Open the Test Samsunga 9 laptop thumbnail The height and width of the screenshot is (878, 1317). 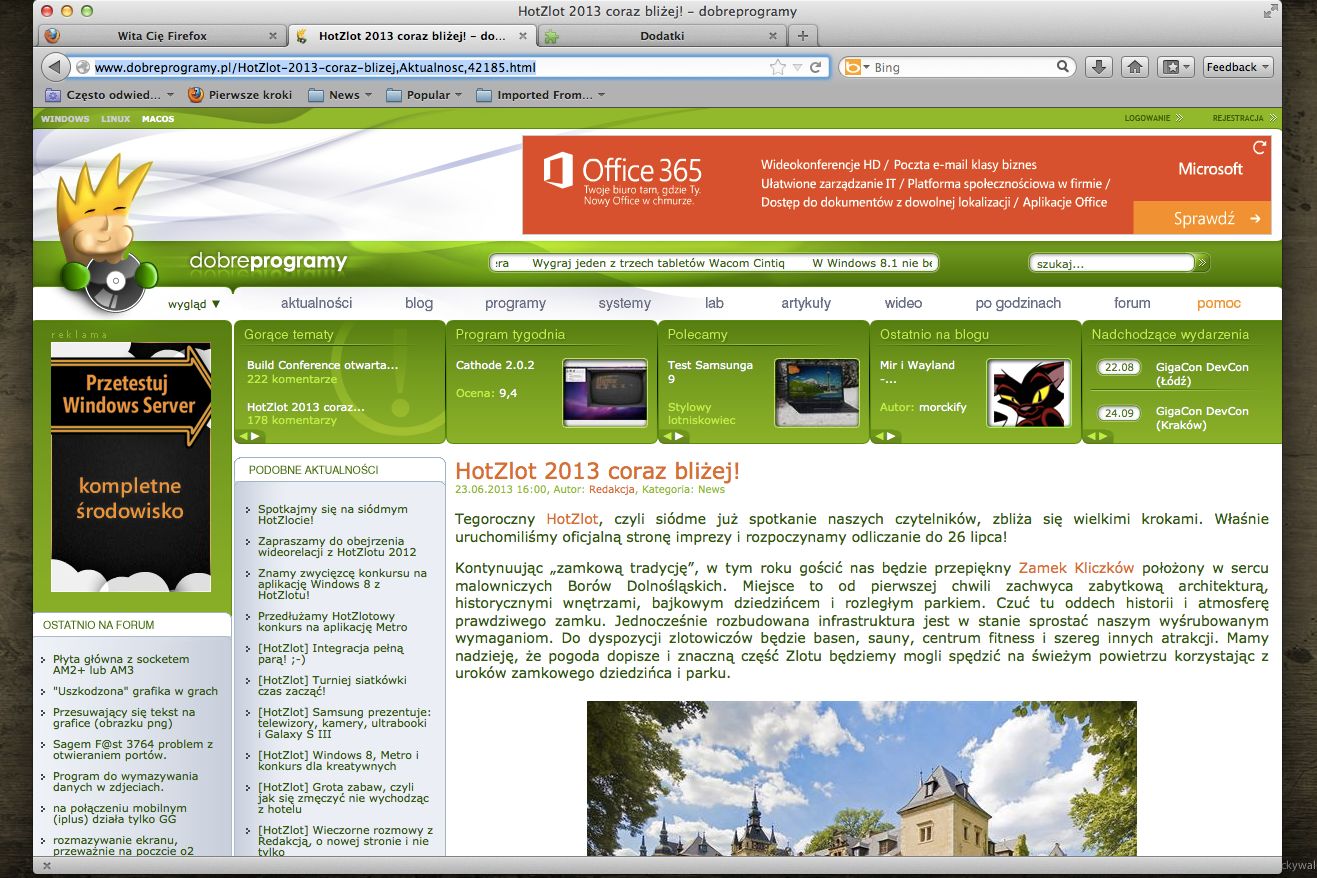(x=817, y=392)
